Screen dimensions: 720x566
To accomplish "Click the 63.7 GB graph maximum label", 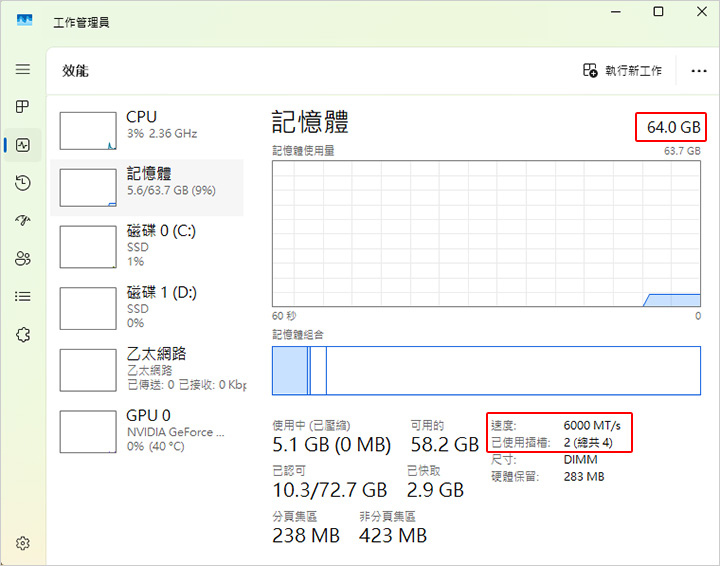I will coord(682,151).
